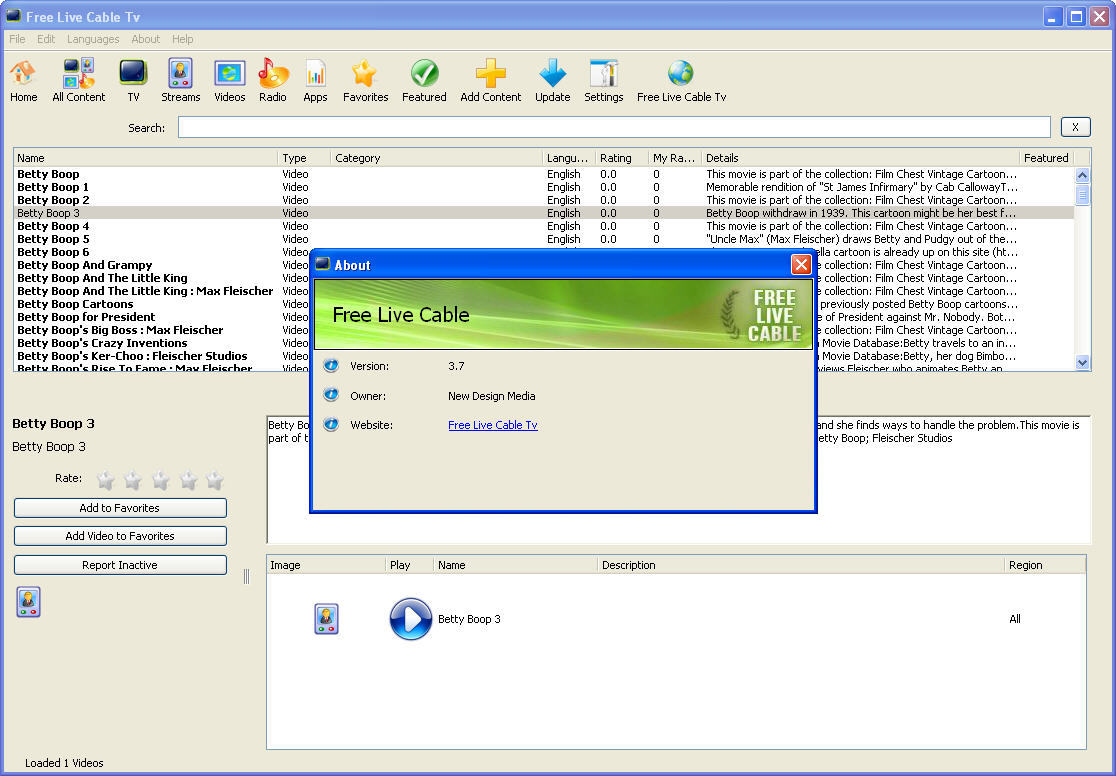Play the Betty Boop 3 video
Viewport: 1116px width, 776px height.
tap(410, 619)
